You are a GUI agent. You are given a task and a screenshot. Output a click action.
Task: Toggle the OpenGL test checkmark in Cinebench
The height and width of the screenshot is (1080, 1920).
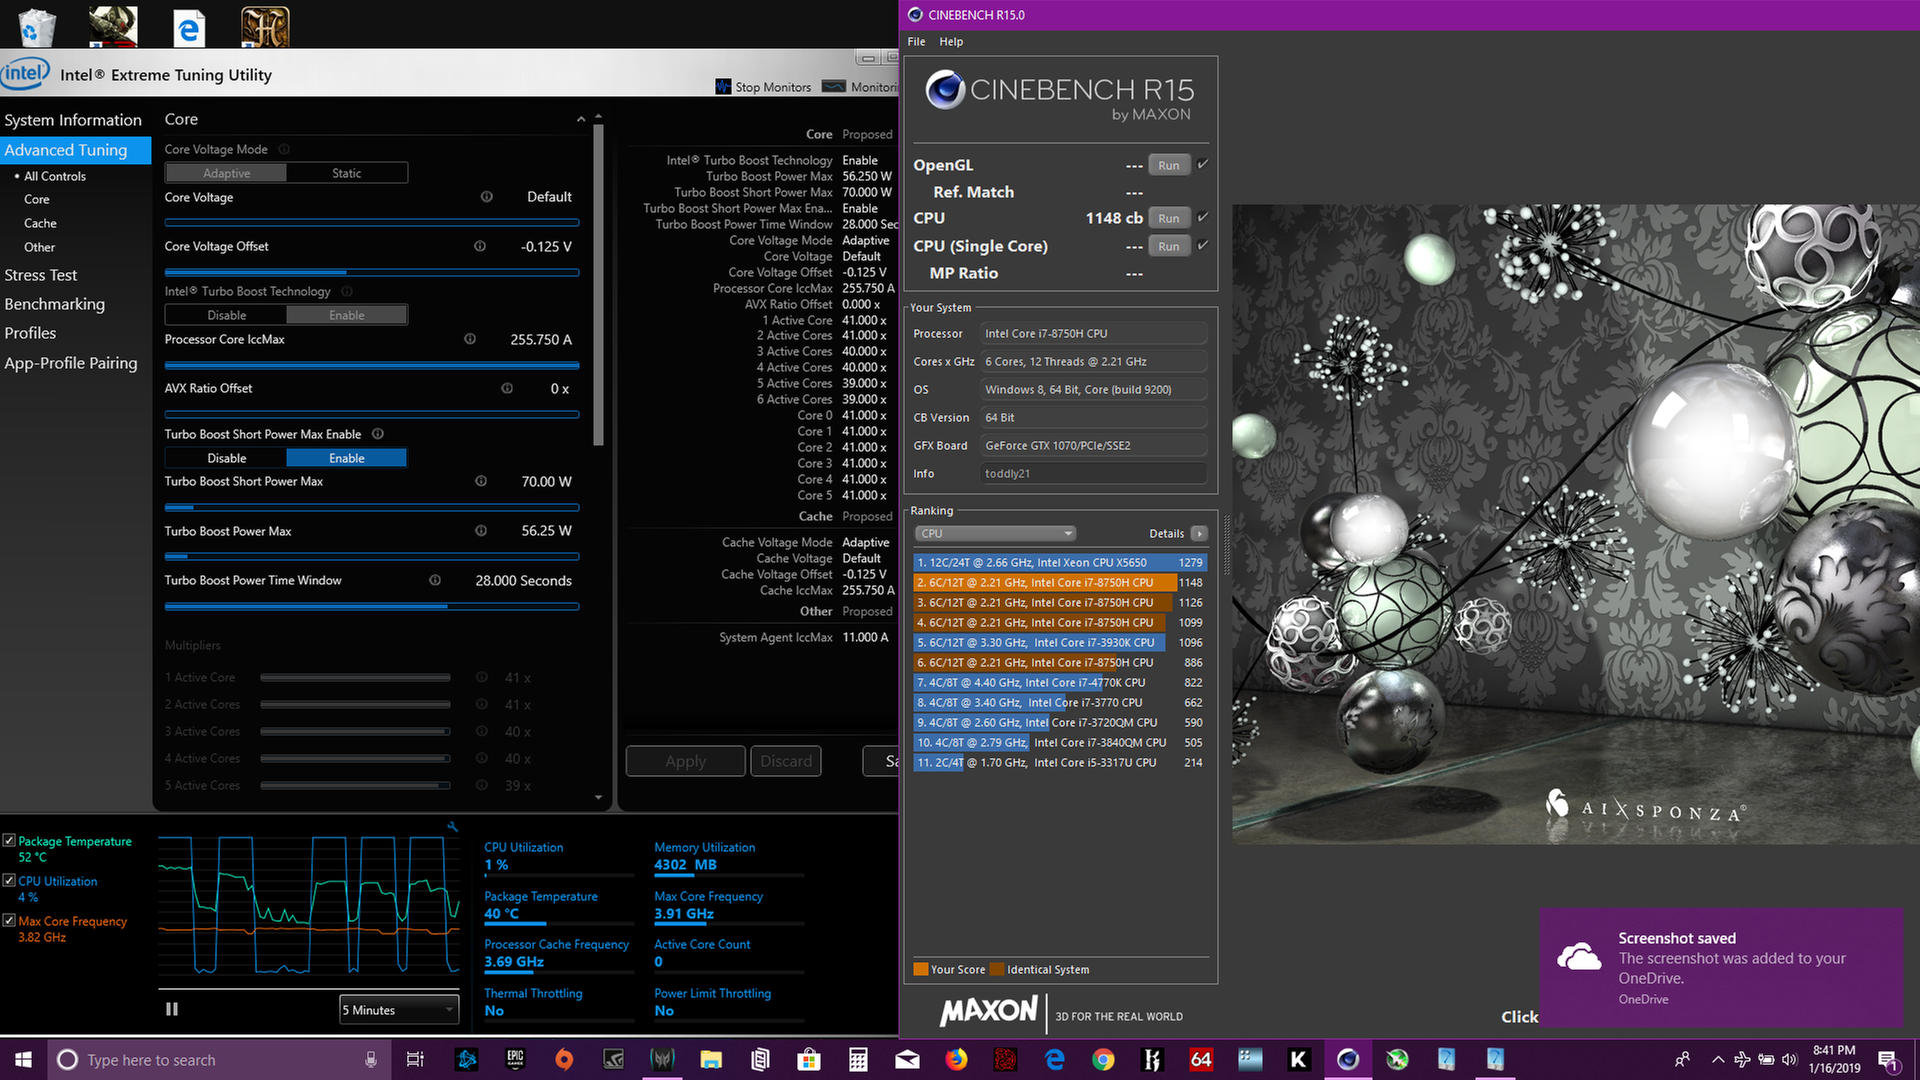[1203, 164]
